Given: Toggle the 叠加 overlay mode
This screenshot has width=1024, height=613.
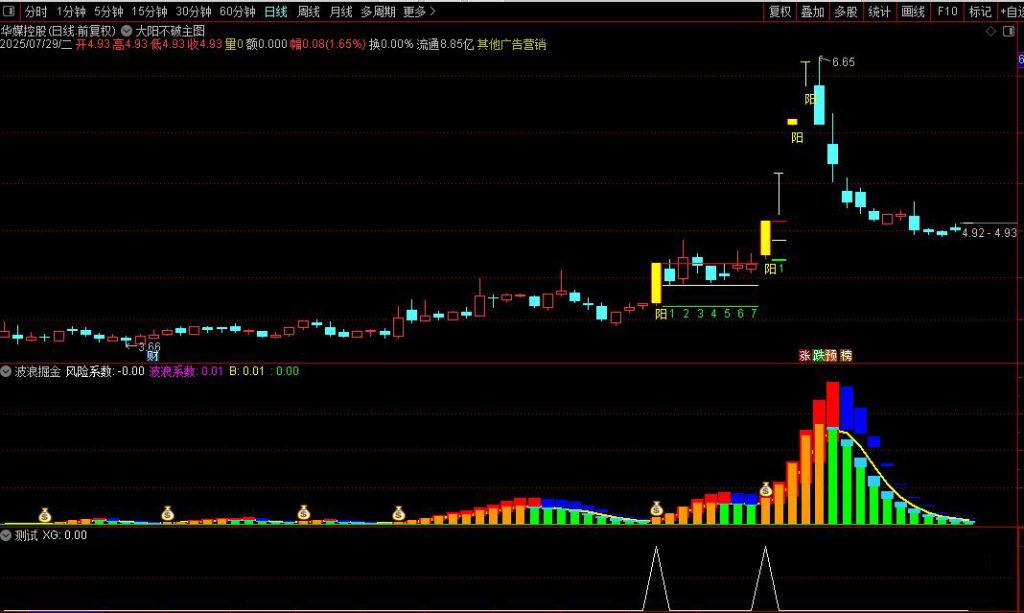Looking at the screenshot, I should pyautogui.click(x=812, y=12).
